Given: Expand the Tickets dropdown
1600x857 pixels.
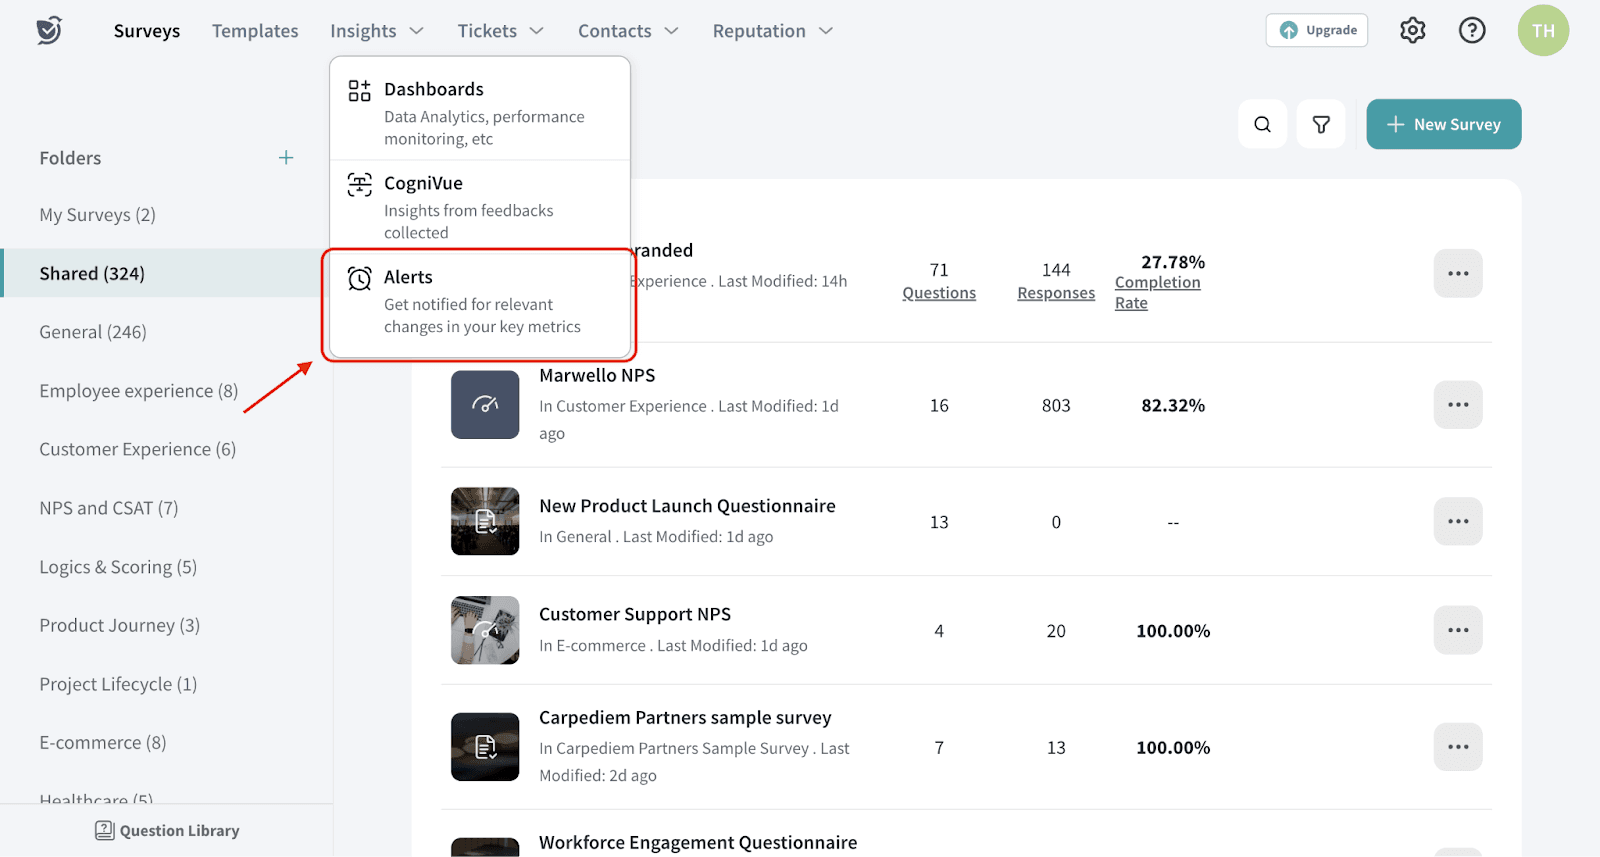Looking at the screenshot, I should [500, 31].
